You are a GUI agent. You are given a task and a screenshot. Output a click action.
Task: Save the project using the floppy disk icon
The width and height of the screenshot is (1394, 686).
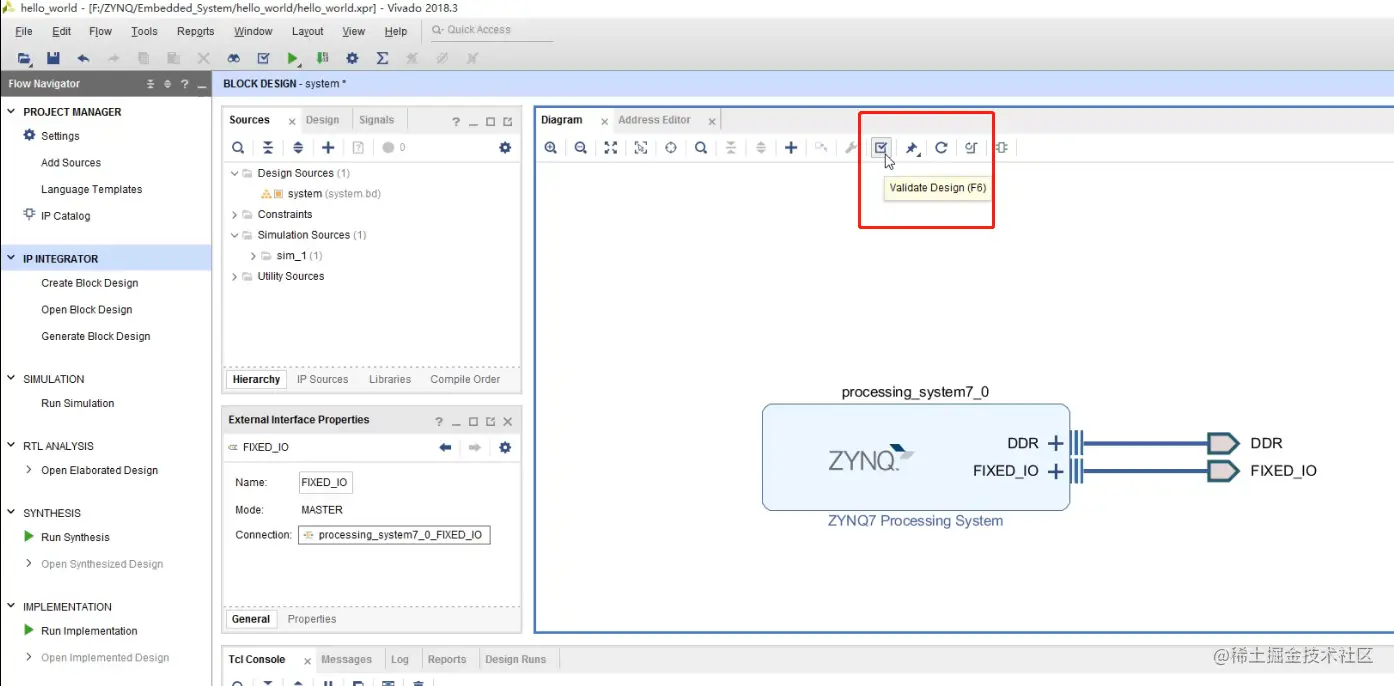[53, 59]
